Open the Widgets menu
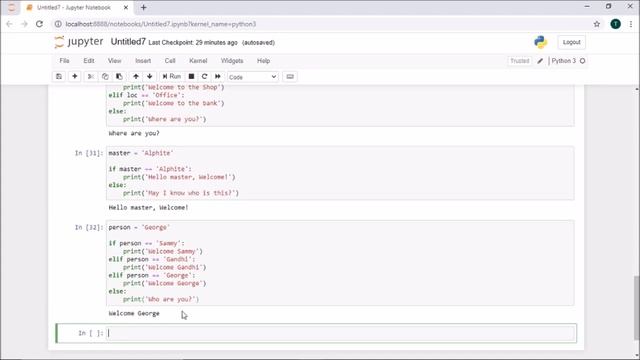Screen dimensions: 640x360 (232, 60)
